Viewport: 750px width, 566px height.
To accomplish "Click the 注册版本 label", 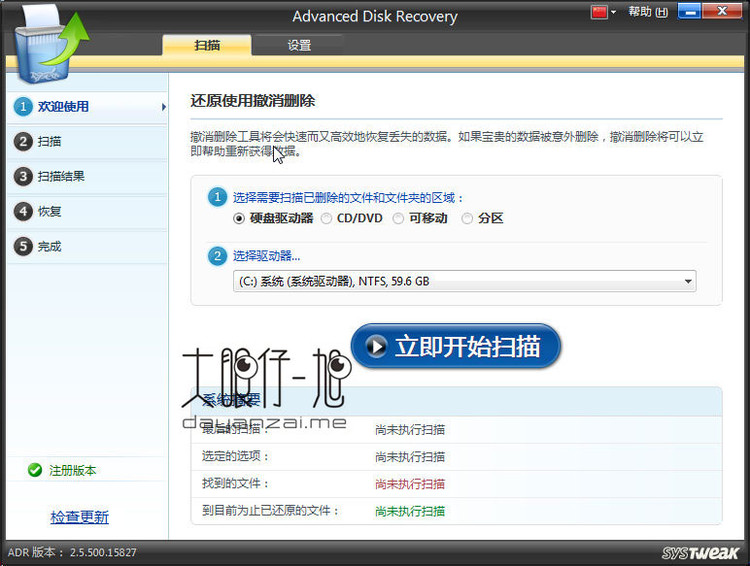I will (73, 471).
